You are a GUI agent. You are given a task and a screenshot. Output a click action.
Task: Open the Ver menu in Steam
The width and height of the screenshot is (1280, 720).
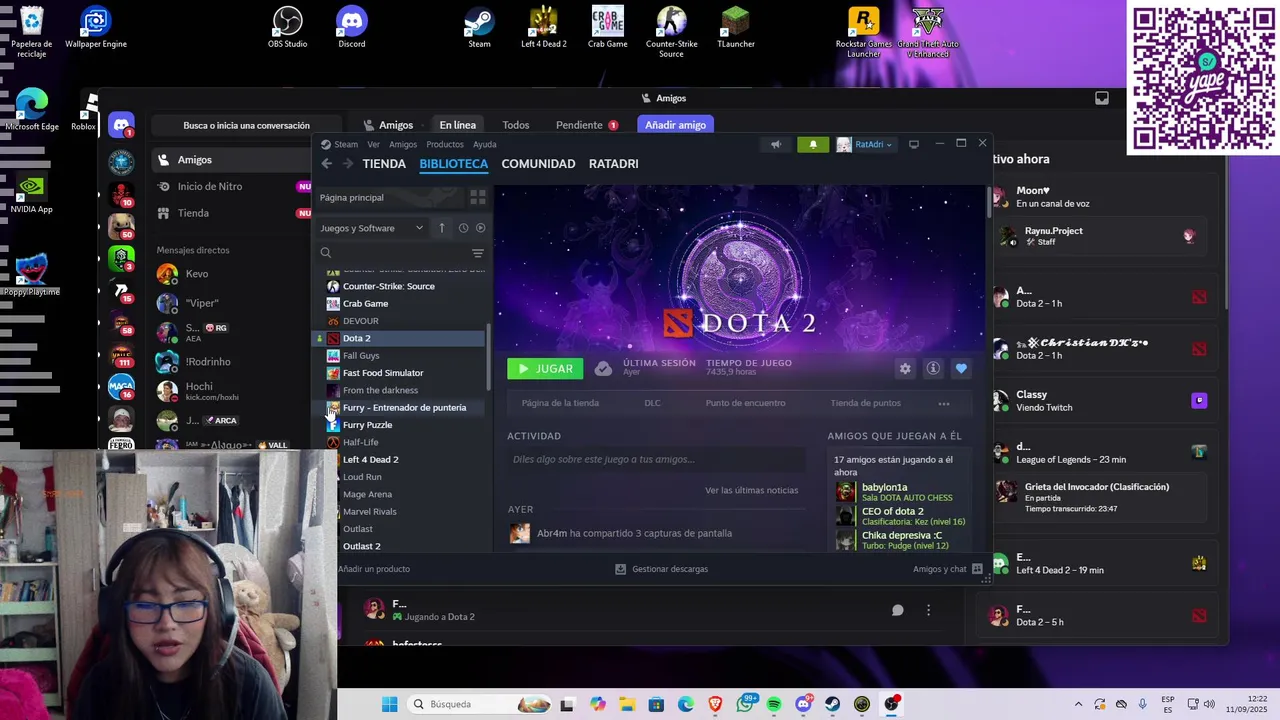coord(373,144)
